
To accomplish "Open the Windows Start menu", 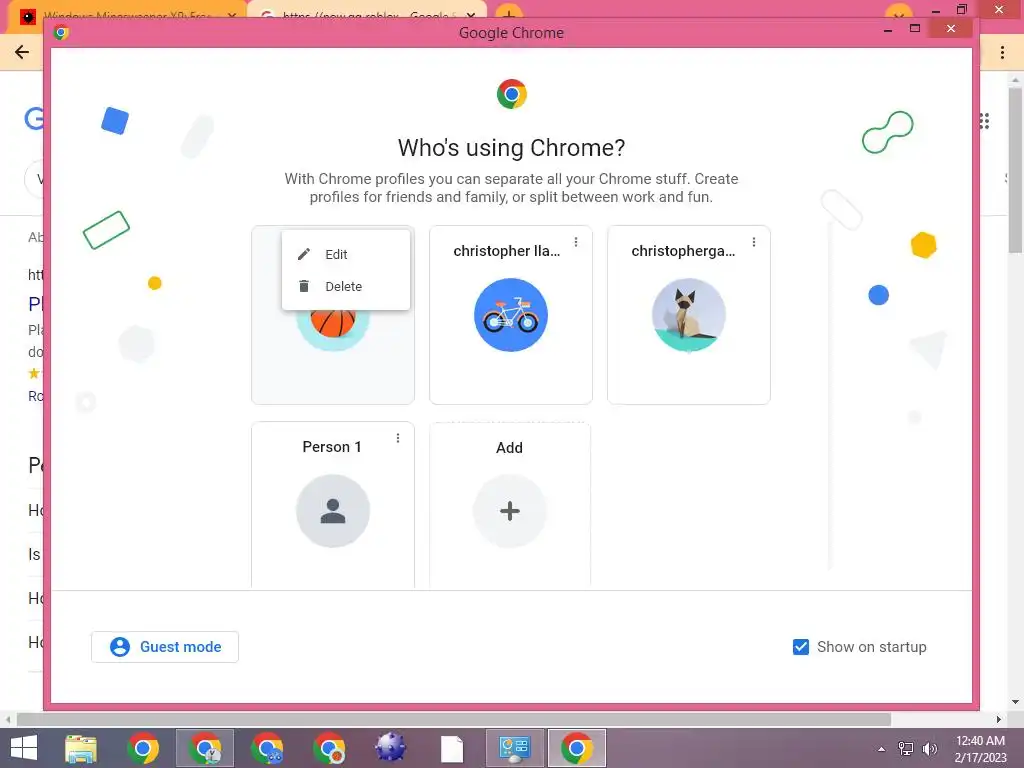I will (24, 748).
